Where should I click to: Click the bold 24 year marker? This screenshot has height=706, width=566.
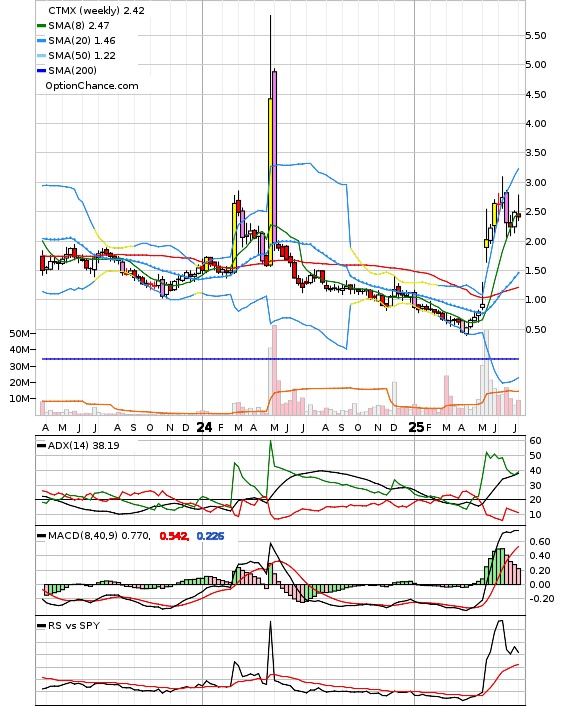click(204, 427)
